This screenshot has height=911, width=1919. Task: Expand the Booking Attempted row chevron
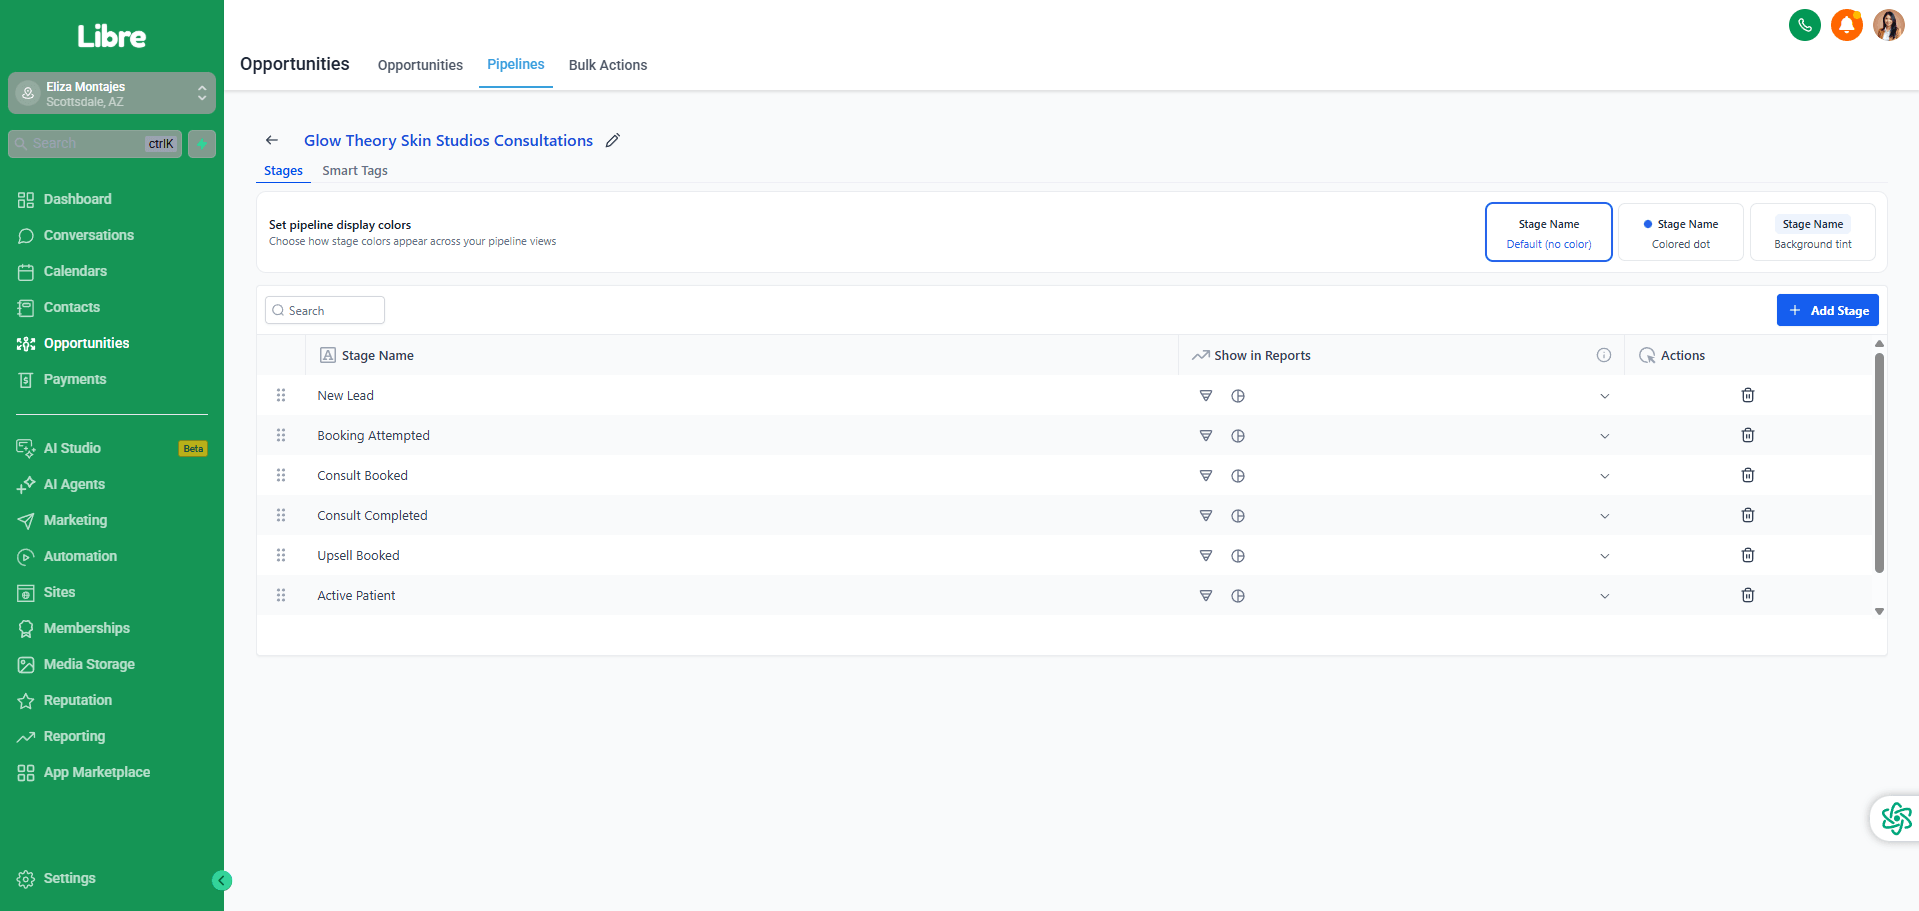pyautogui.click(x=1605, y=436)
